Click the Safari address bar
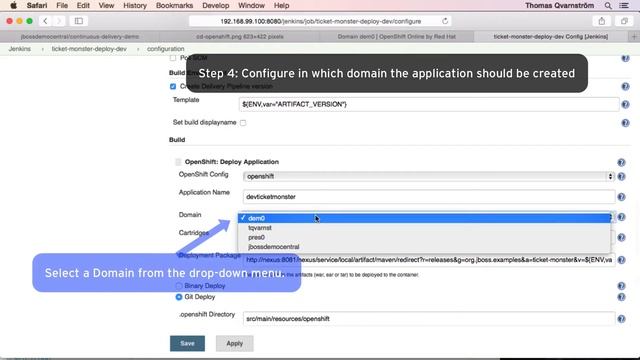This screenshot has height=360, width=640. coord(320,21)
